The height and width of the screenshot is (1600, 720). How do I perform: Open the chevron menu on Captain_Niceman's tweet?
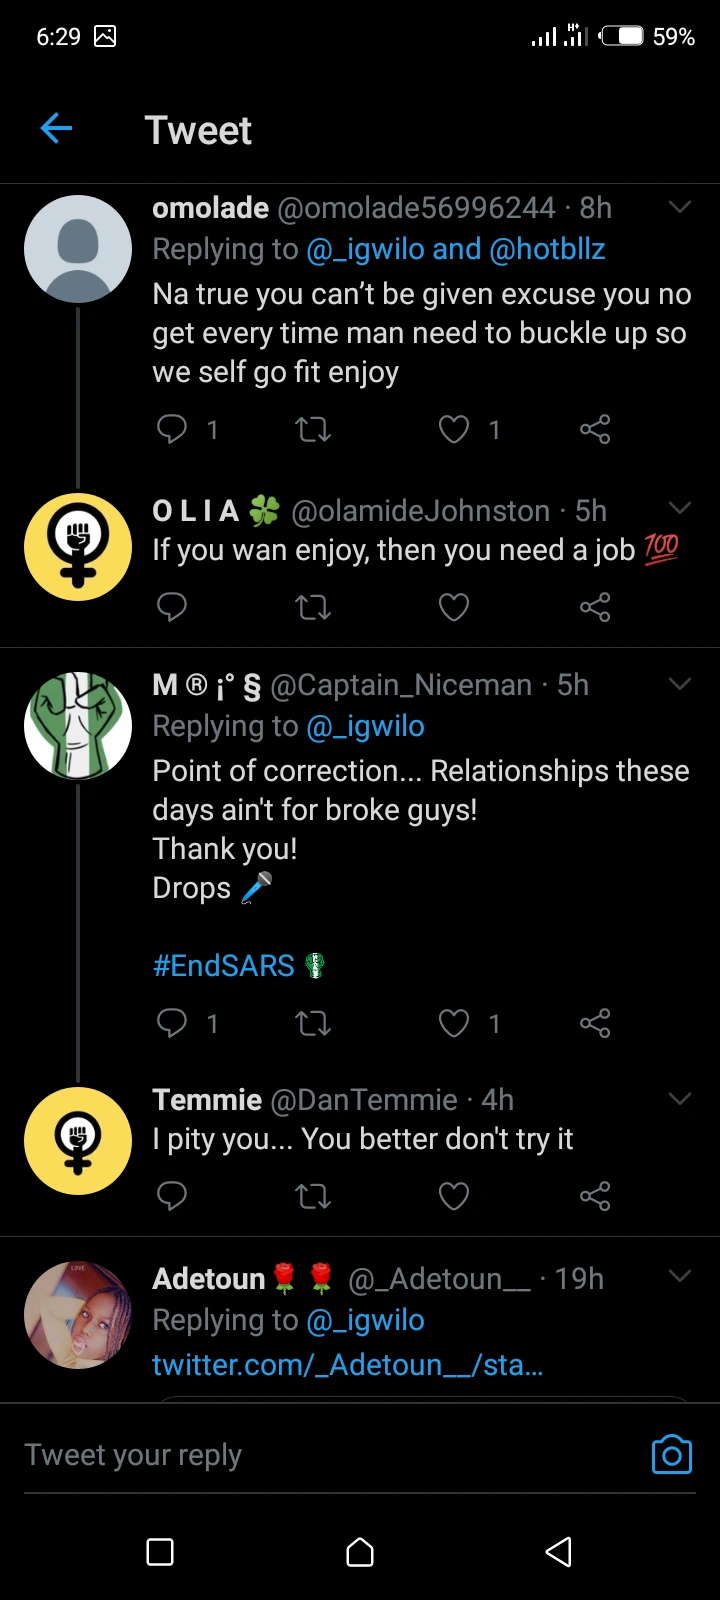[680, 685]
